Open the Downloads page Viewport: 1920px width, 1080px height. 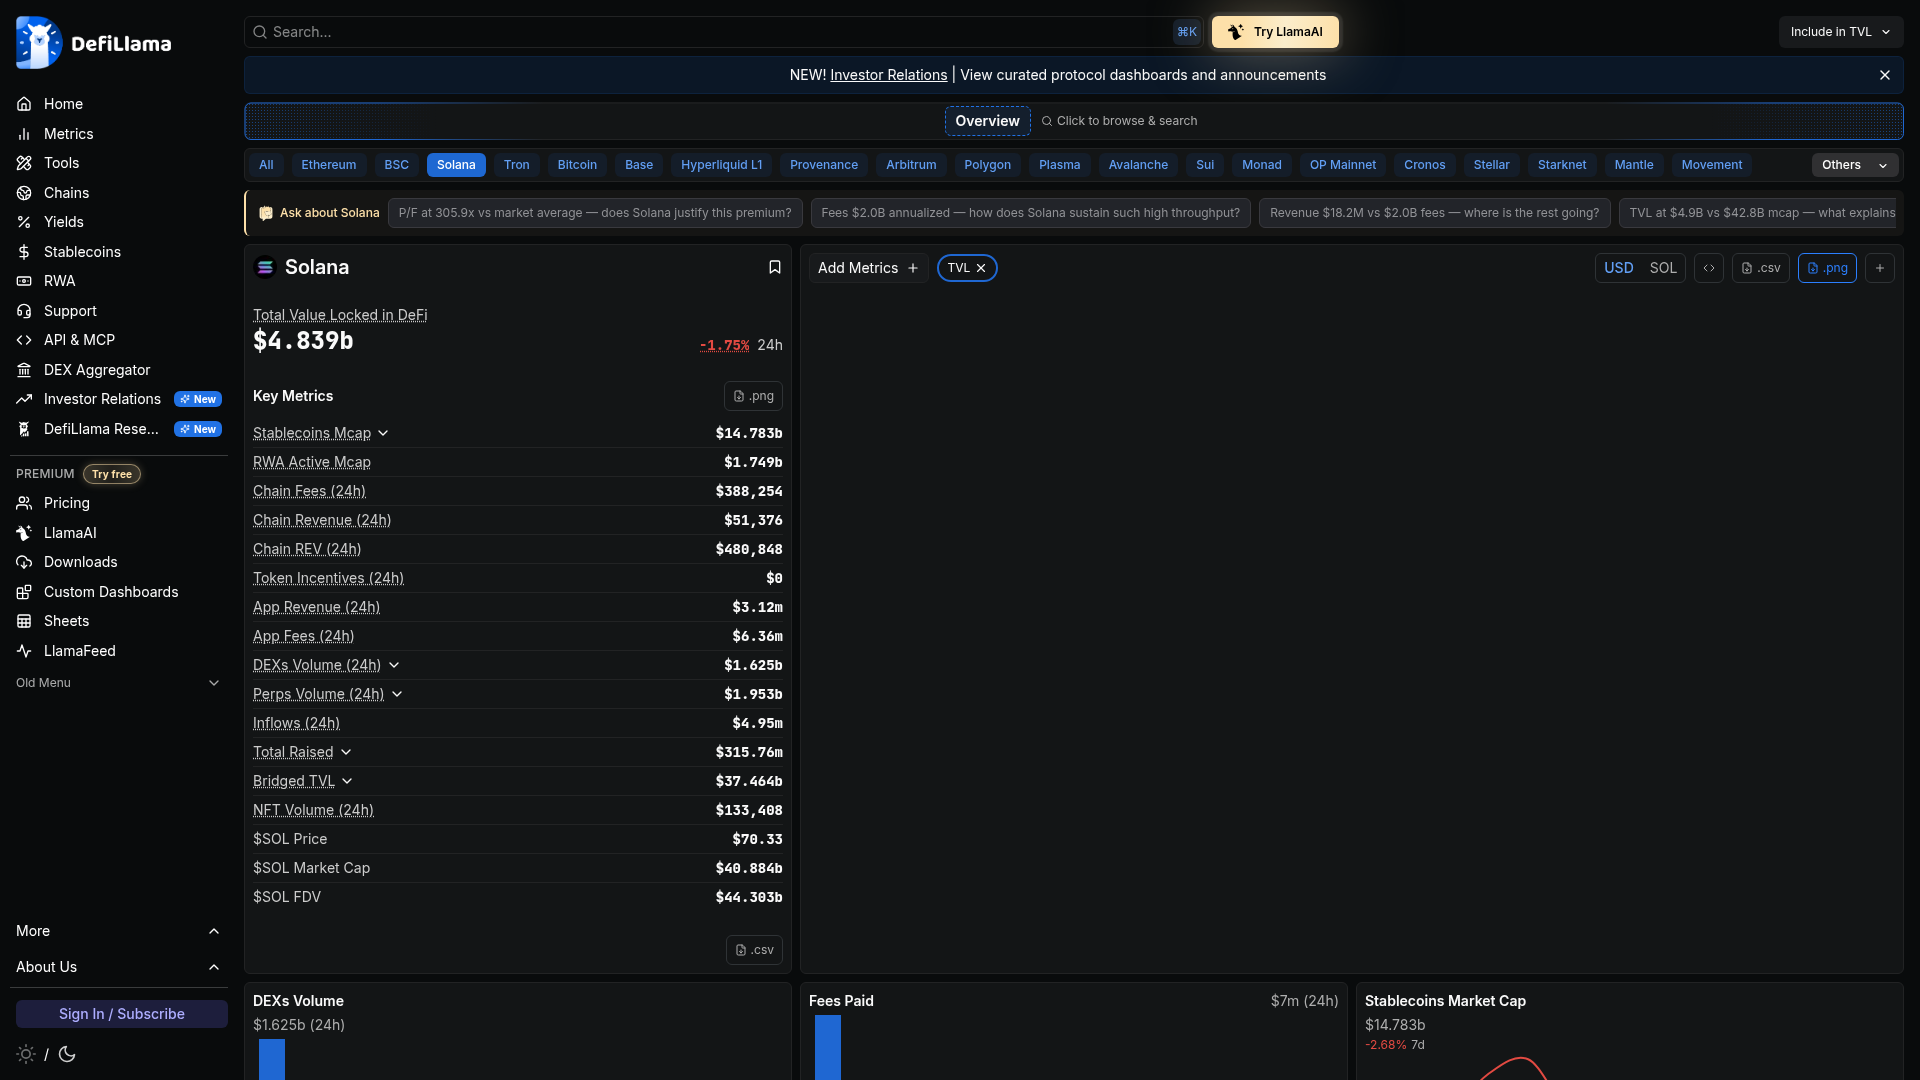click(80, 562)
